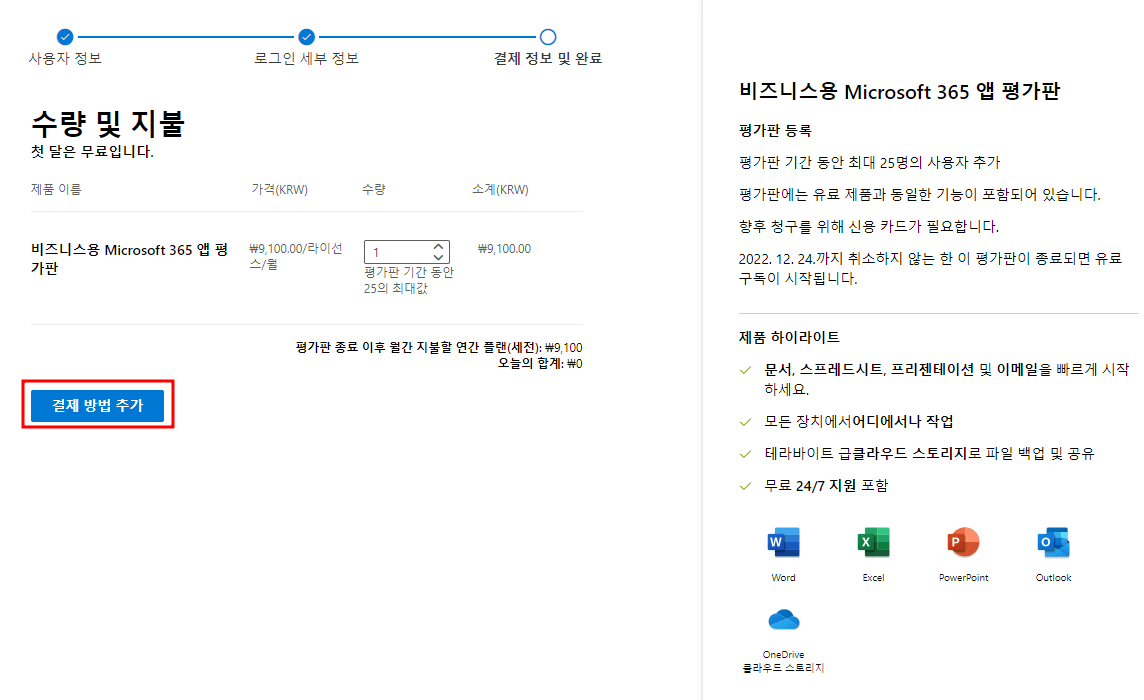
Task: Click the completed 로그인 세부 정보 step checkmark
Action: click(x=305, y=35)
